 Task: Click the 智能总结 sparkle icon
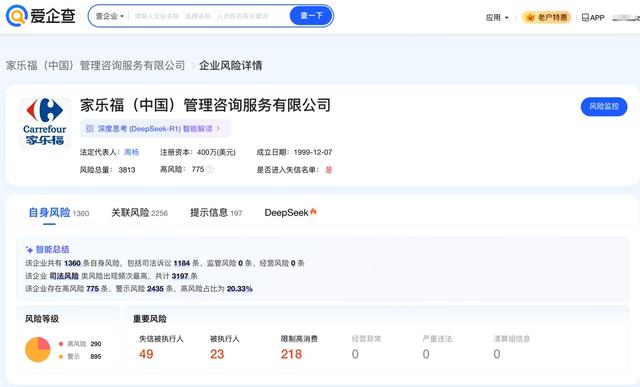pos(29,249)
